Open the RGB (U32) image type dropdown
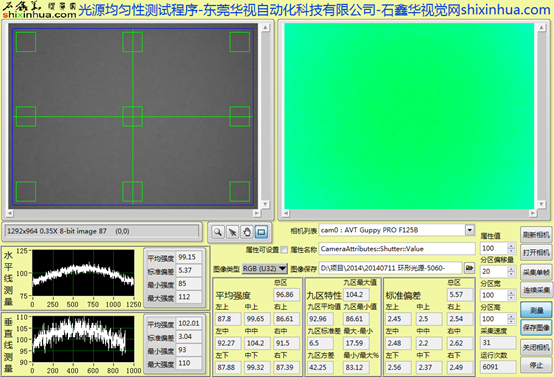Screen dimensions: 554x377 [265, 269]
